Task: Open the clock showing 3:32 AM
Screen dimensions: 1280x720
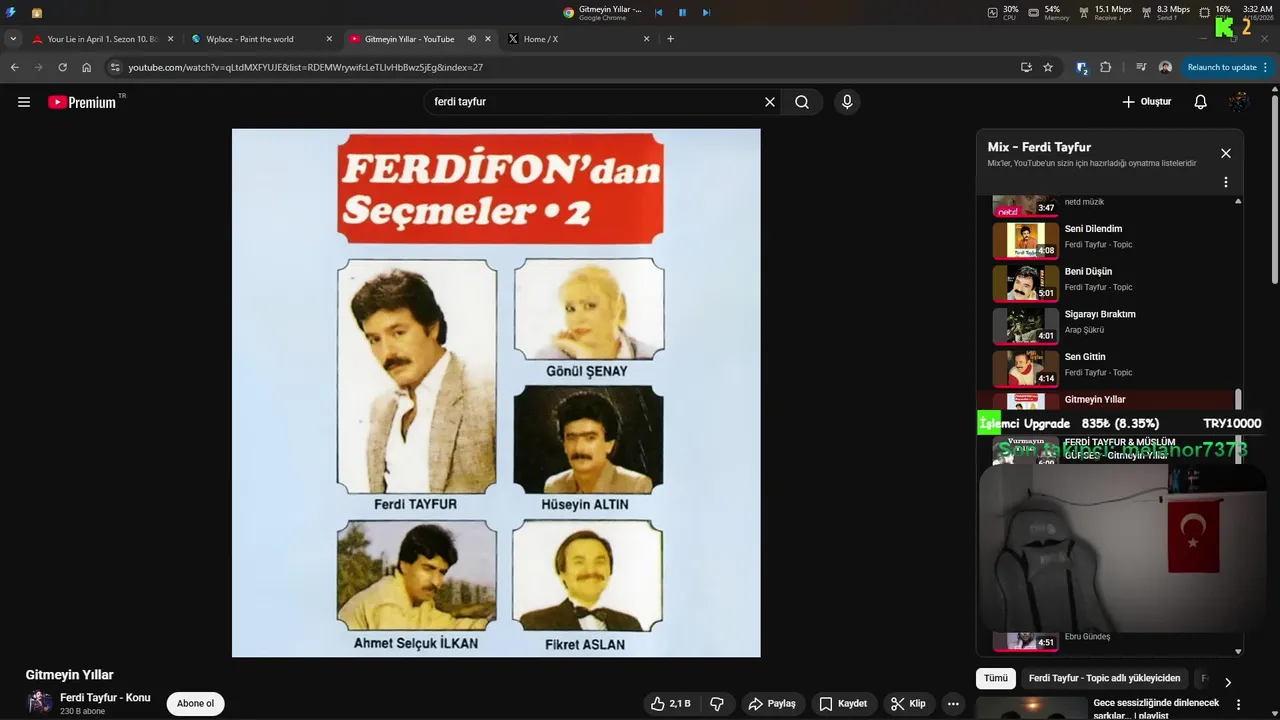Action: click(1257, 13)
